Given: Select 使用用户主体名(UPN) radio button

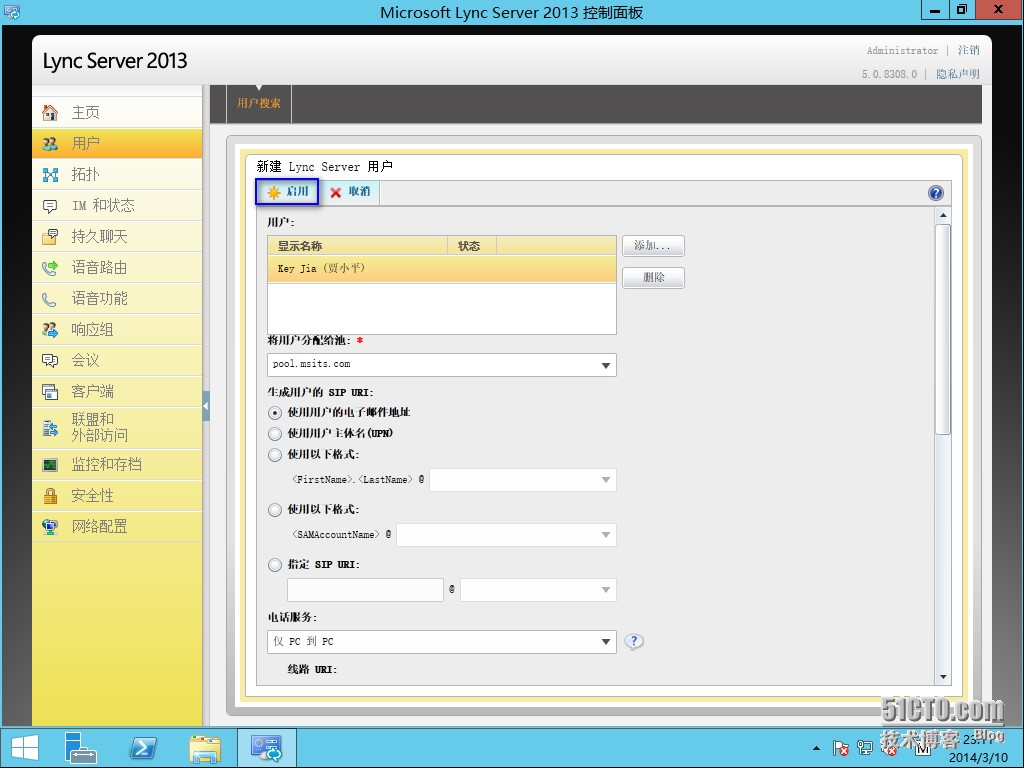Looking at the screenshot, I should point(275,434).
